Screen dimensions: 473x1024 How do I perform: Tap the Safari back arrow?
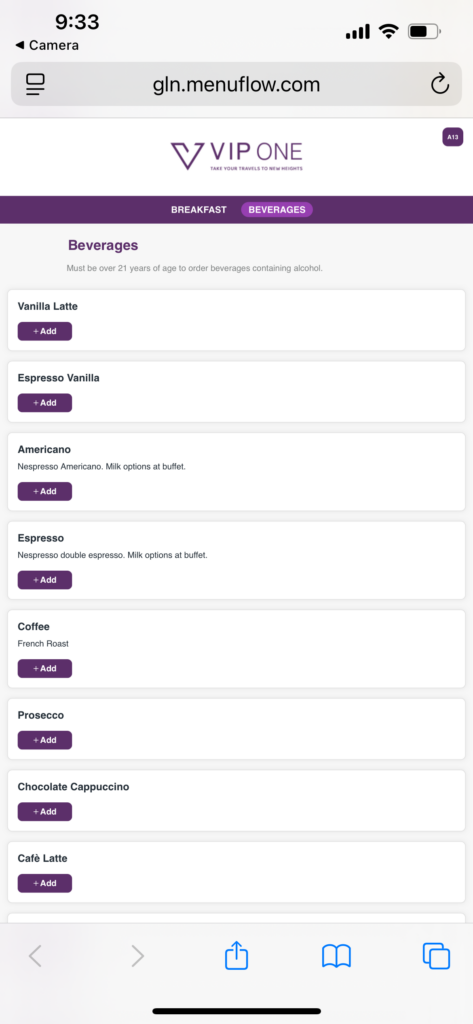35,957
